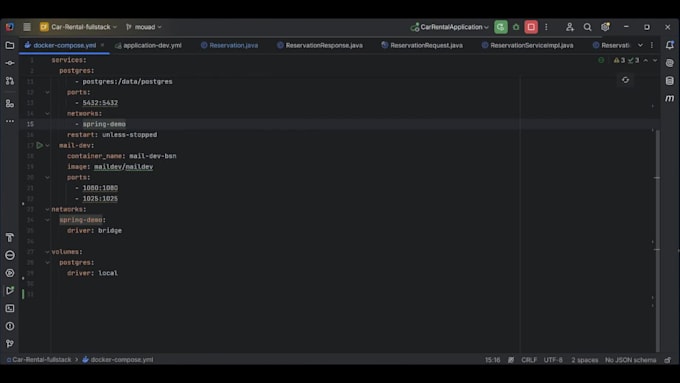Image resolution: width=680 pixels, height=383 pixels.
Task: Open the Car-Rental-fullstack project dropdown
Action: [x=78, y=27]
